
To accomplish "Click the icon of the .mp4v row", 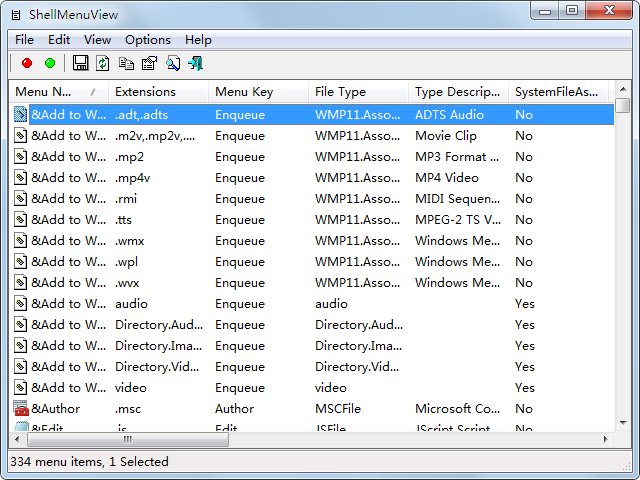I will tap(20, 178).
